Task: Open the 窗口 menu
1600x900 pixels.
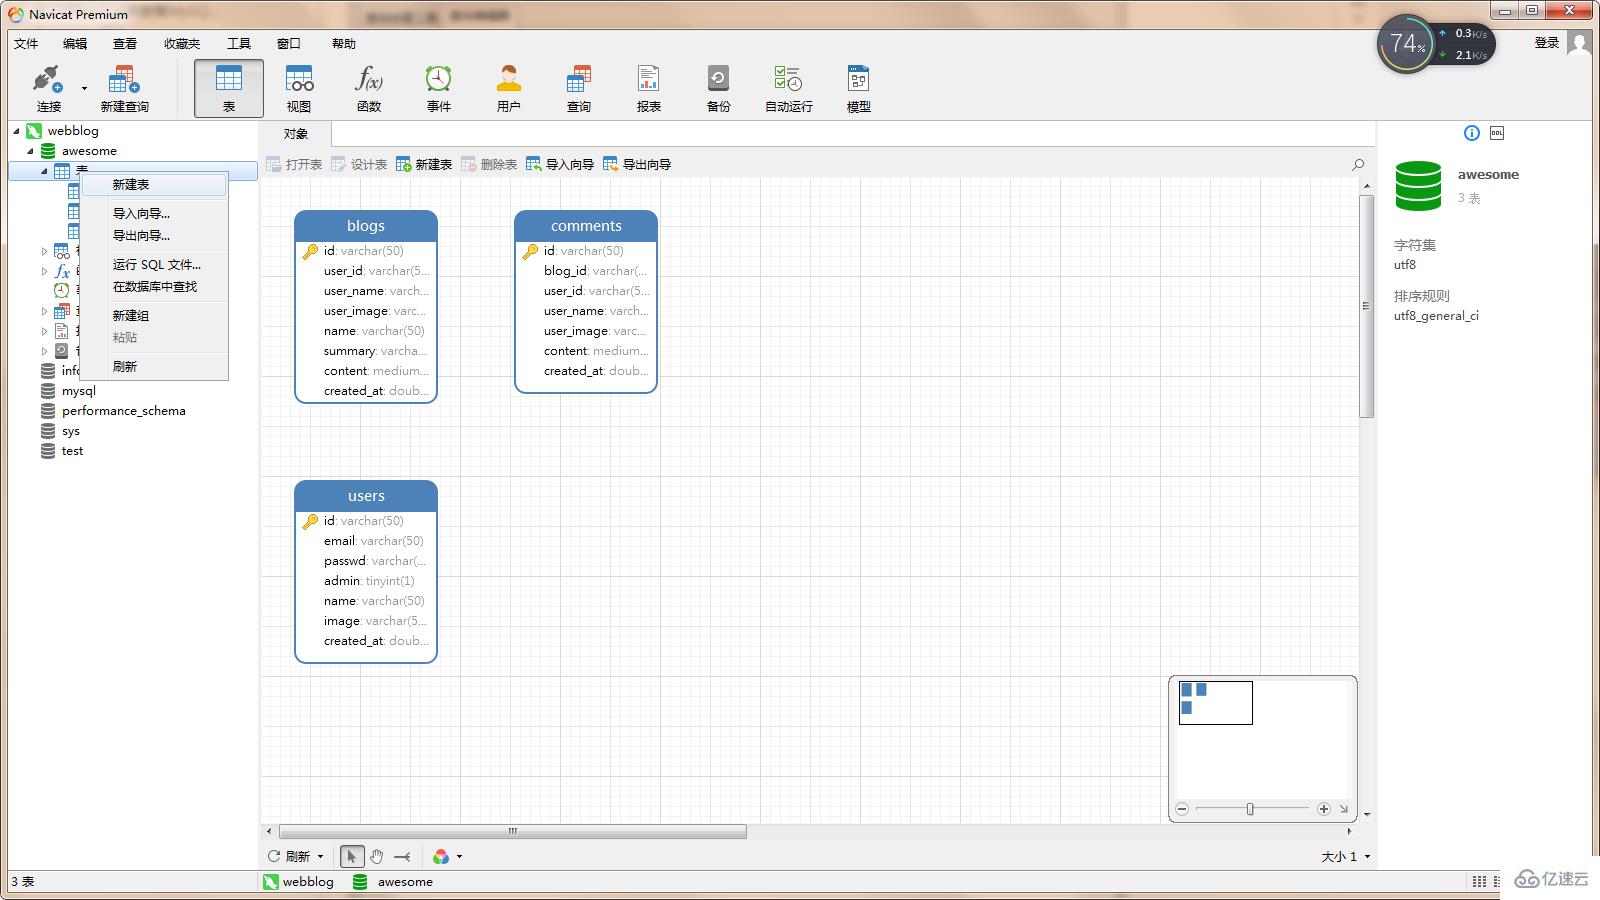Action: (289, 43)
